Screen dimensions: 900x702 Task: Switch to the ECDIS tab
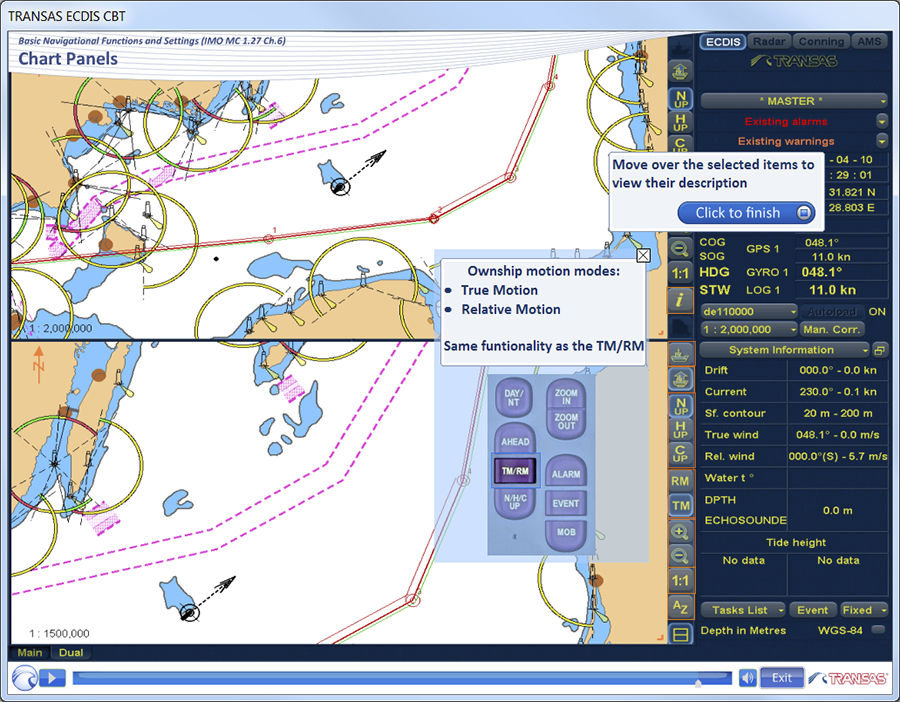click(x=723, y=42)
